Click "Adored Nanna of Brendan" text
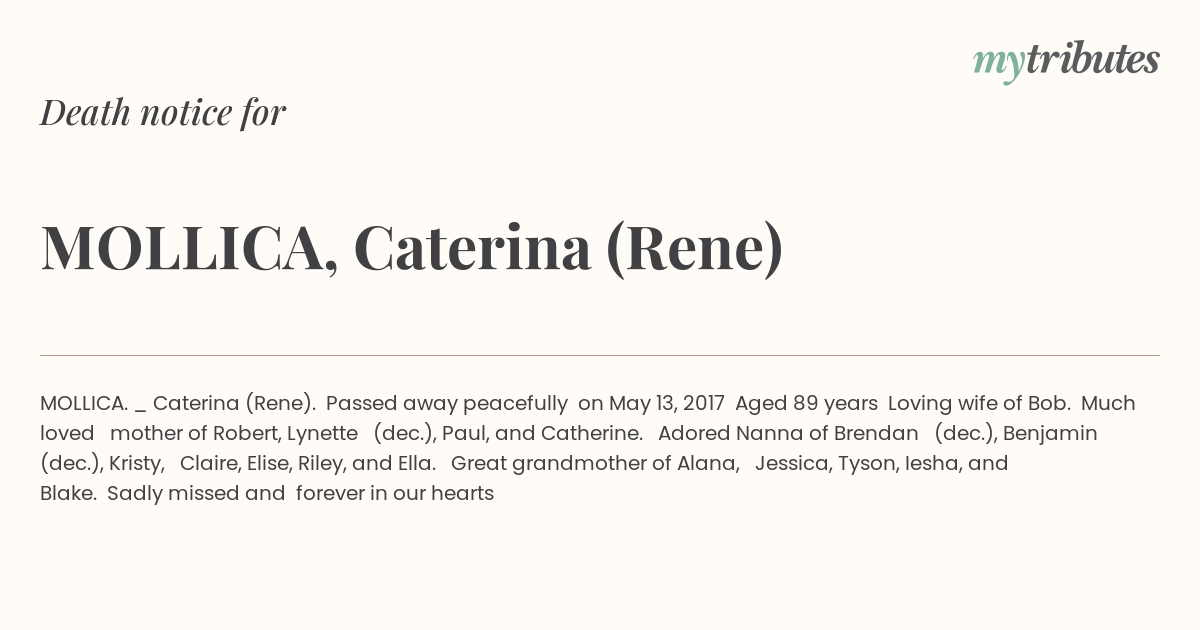Viewport: 1200px width, 630px height. click(788, 433)
